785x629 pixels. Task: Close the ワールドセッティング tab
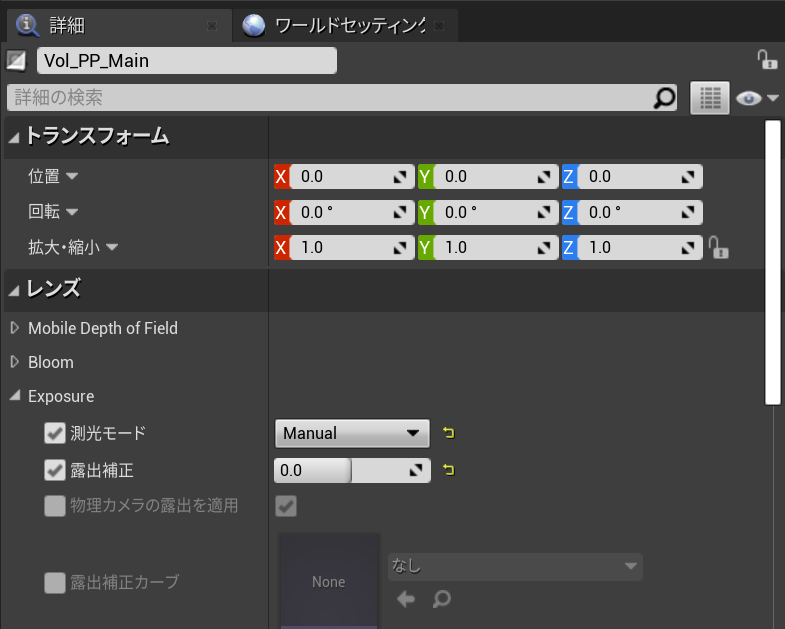(x=439, y=26)
